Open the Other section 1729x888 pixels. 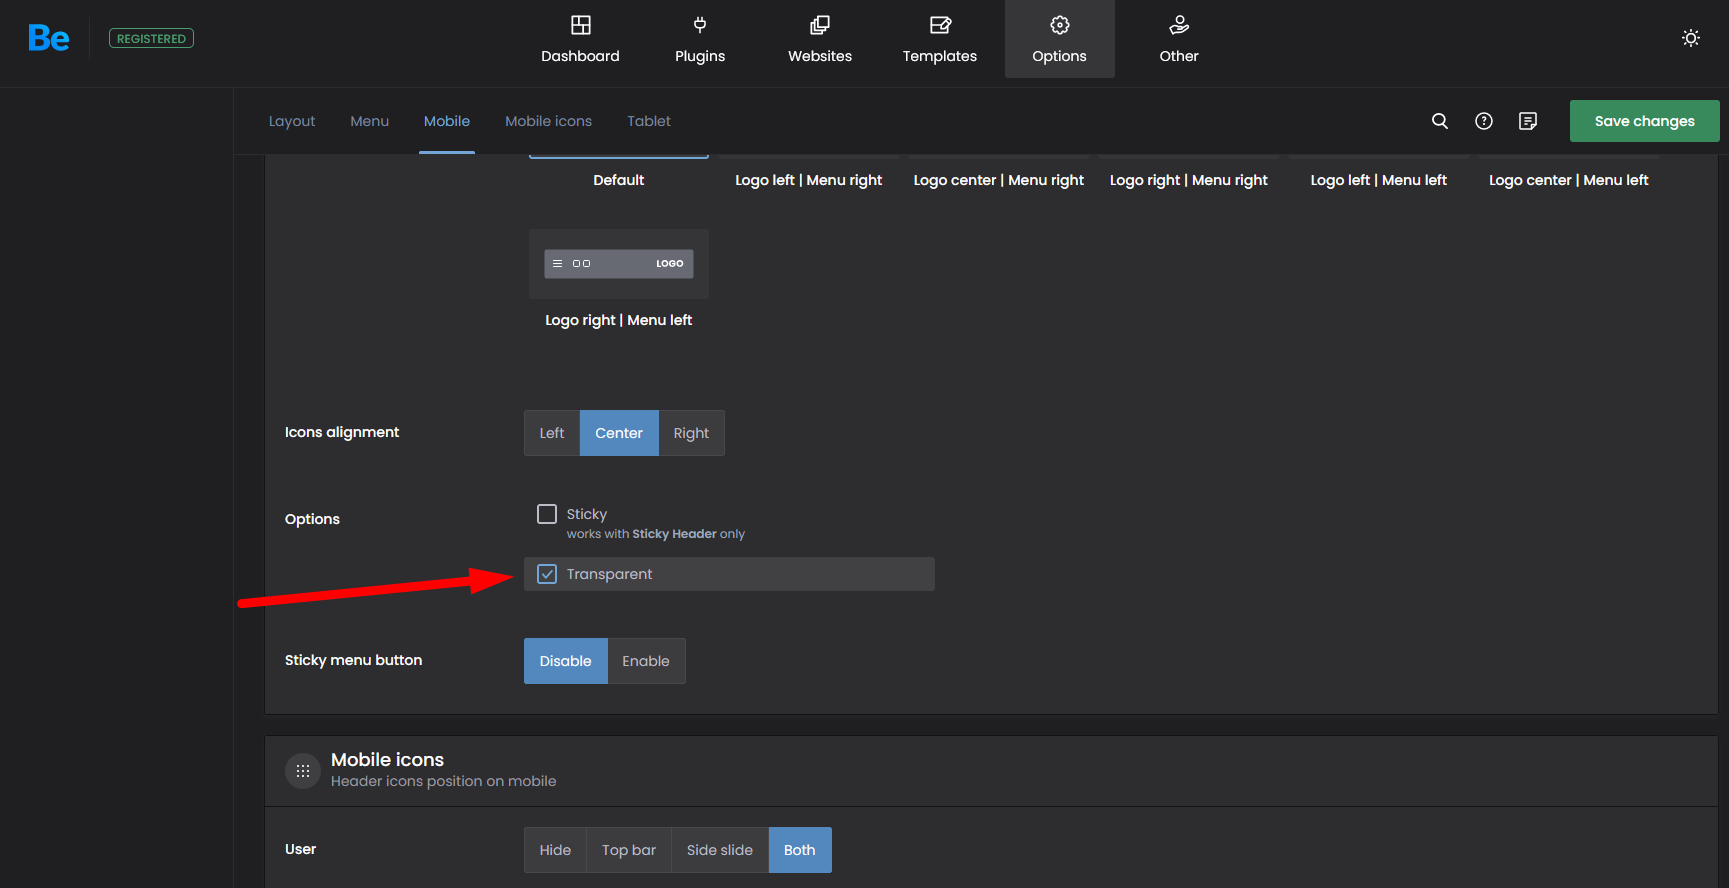(1179, 39)
